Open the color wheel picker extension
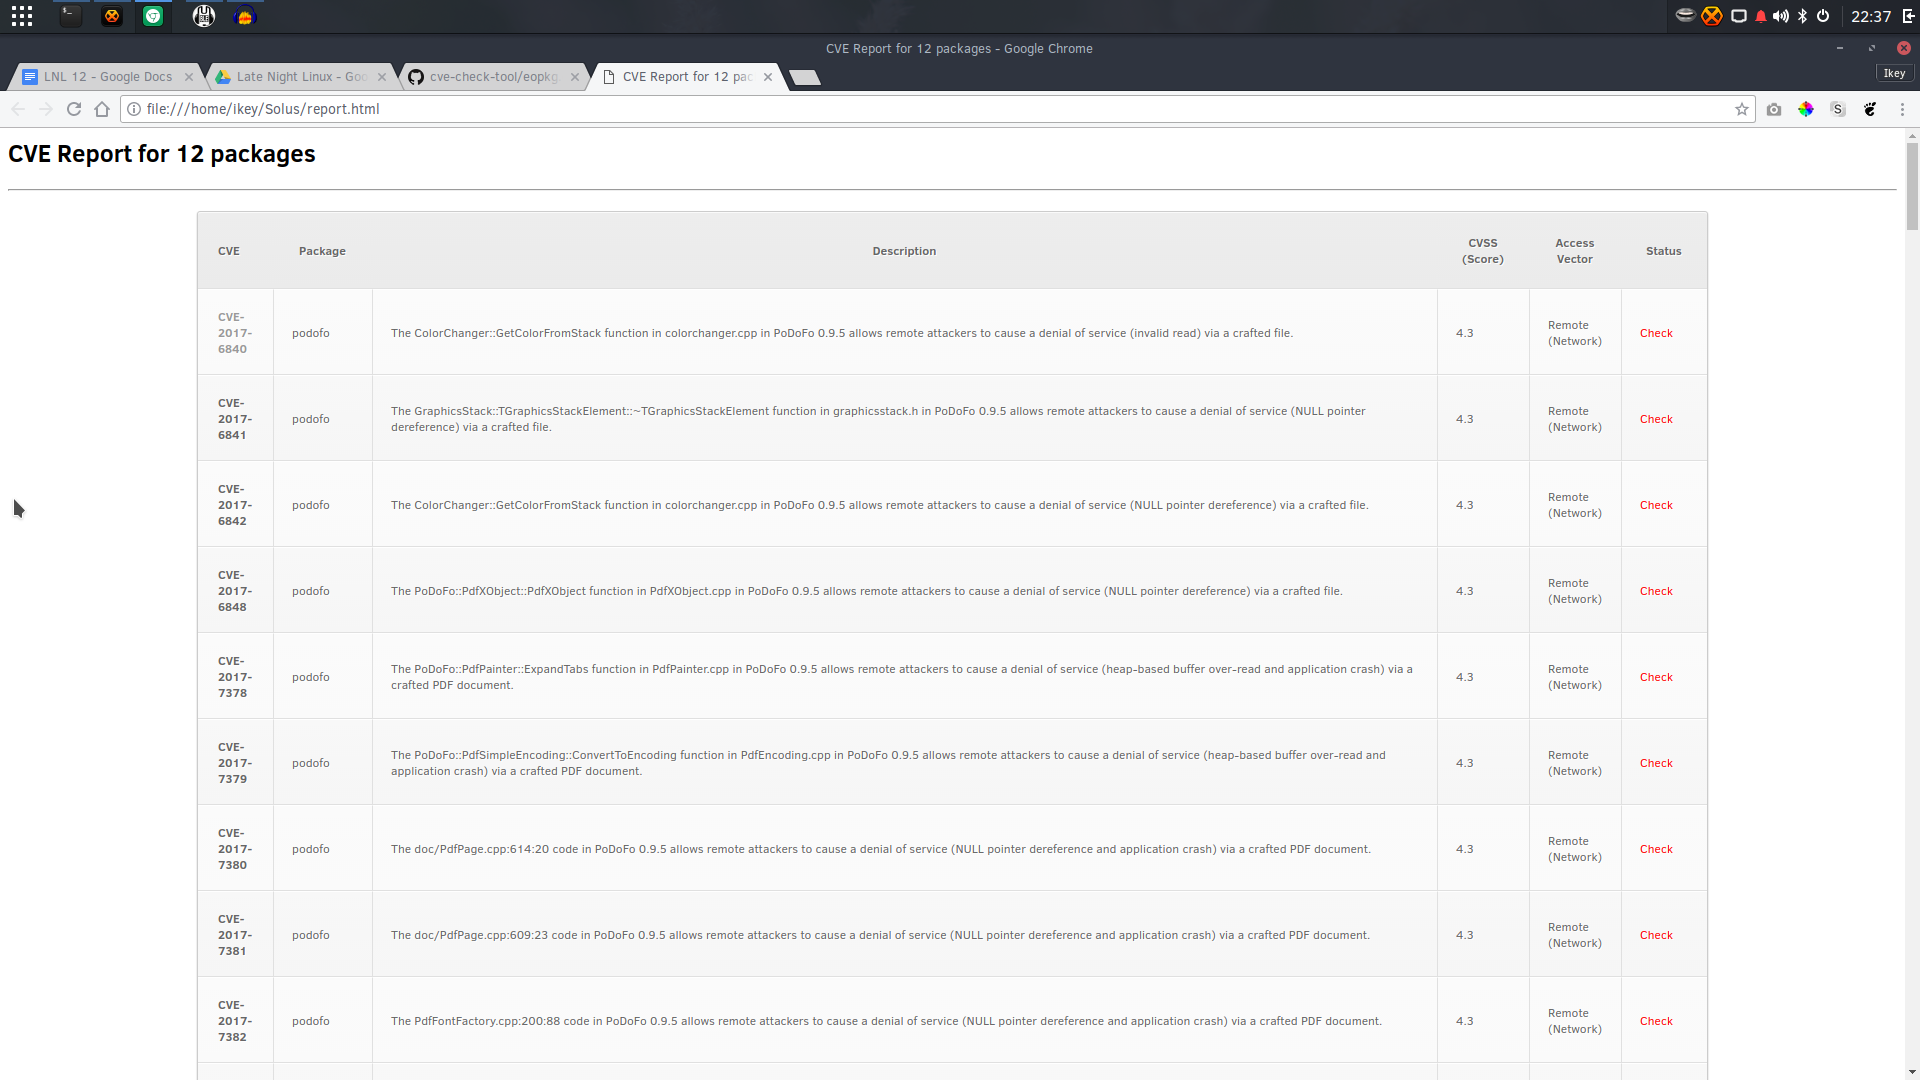The image size is (1920, 1080). tap(1806, 109)
